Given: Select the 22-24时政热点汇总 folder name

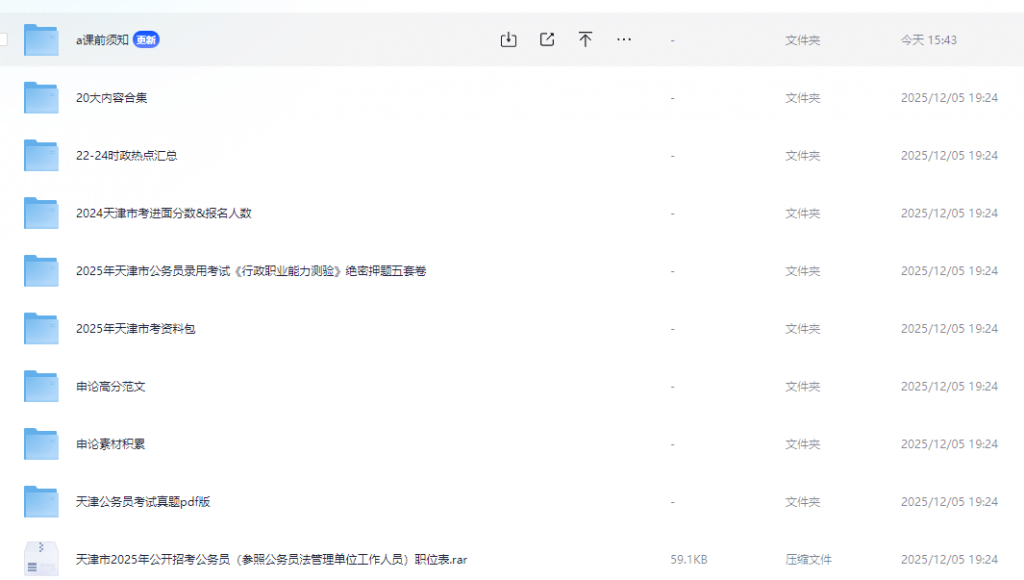Looking at the screenshot, I should click(x=126, y=156).
